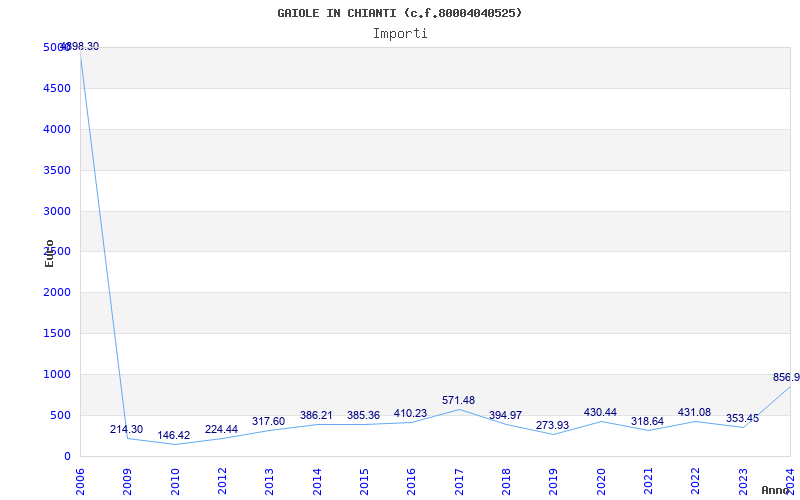
Task: Click data label 431.08
Action: (x=694, y=412)
